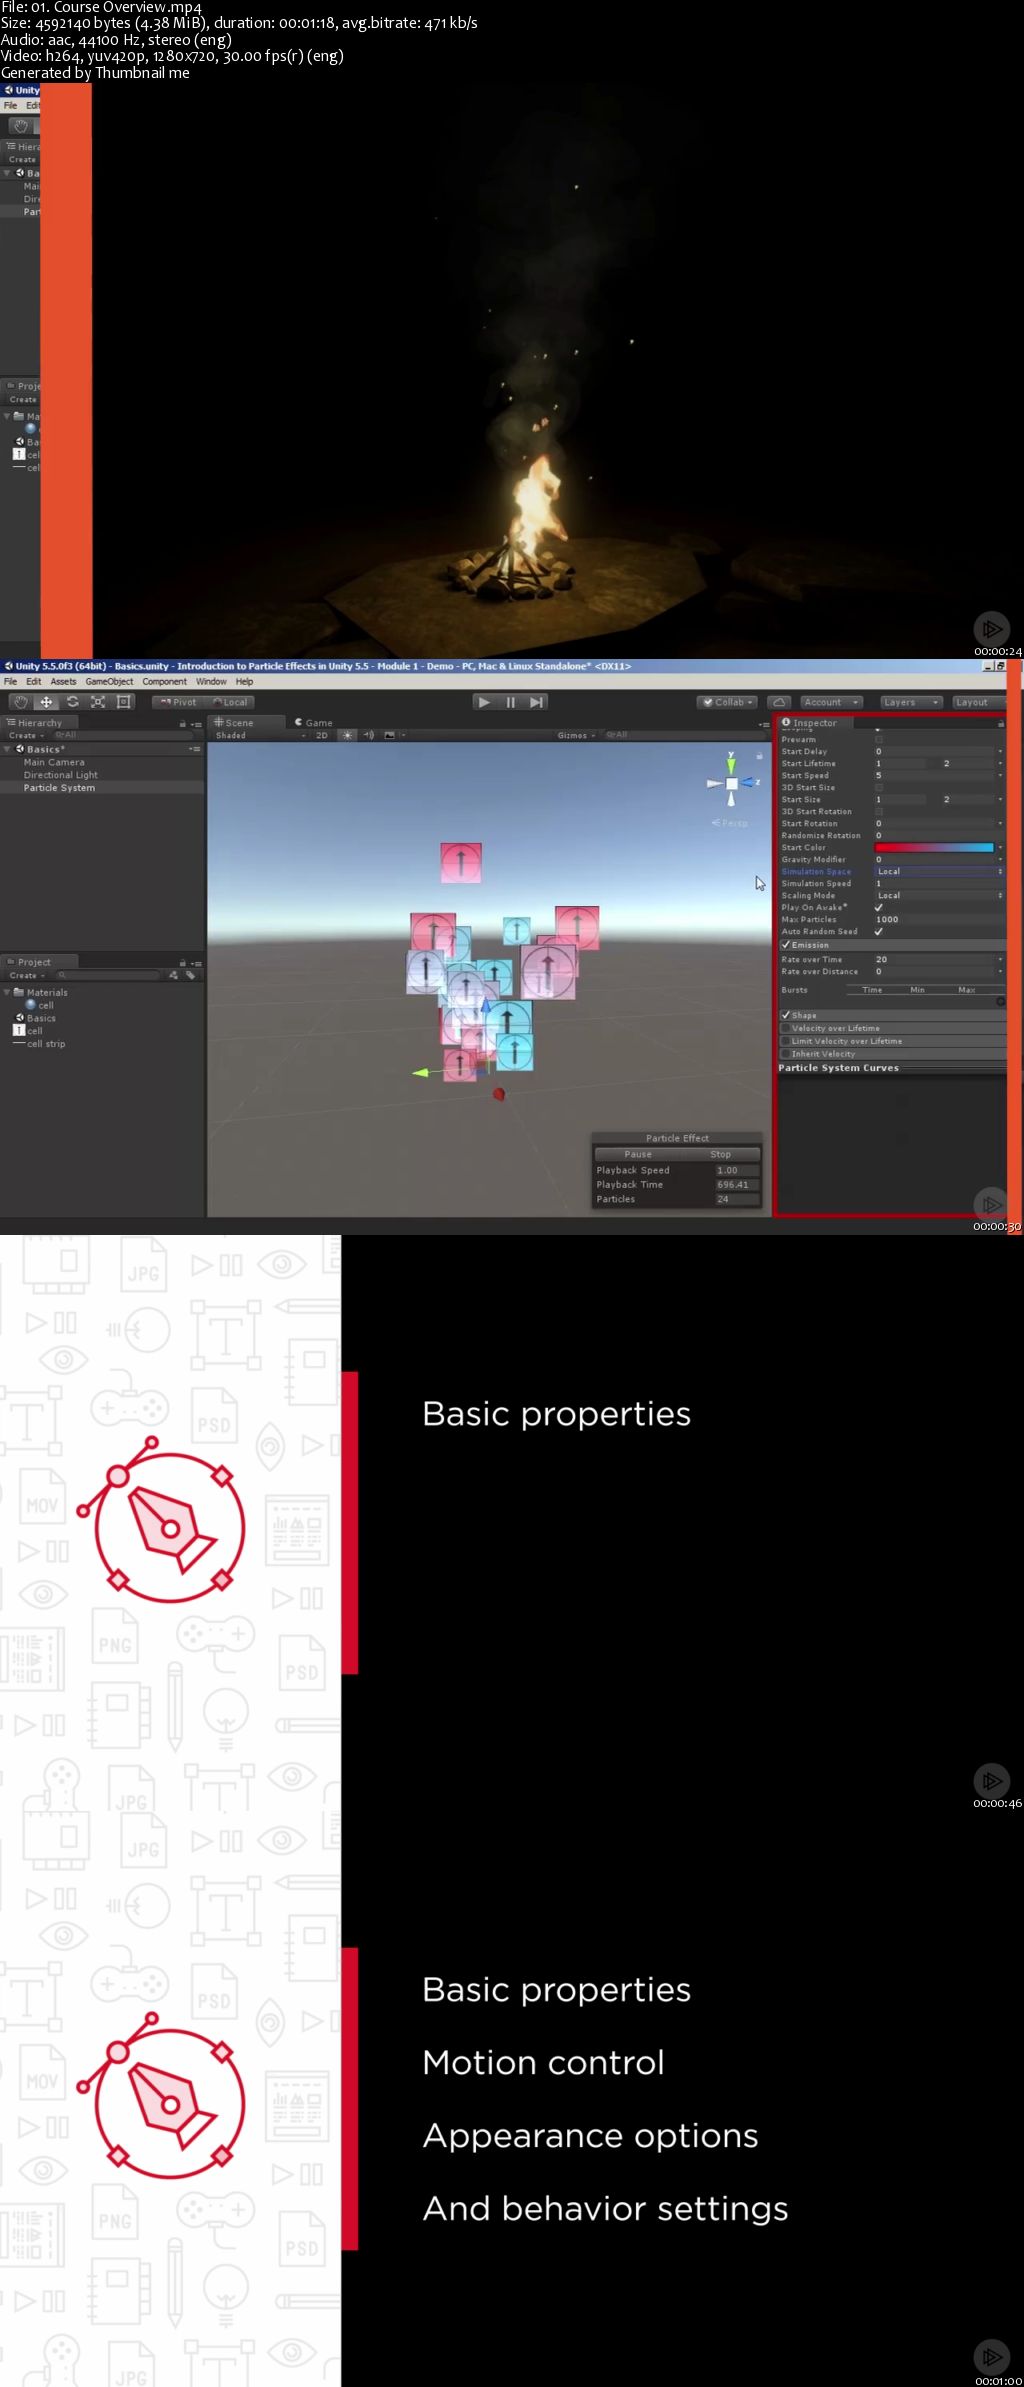This screenshot has height=2387, width=1024.
Task: Toggle scene audio speaker icon
Action: (369, 735)
